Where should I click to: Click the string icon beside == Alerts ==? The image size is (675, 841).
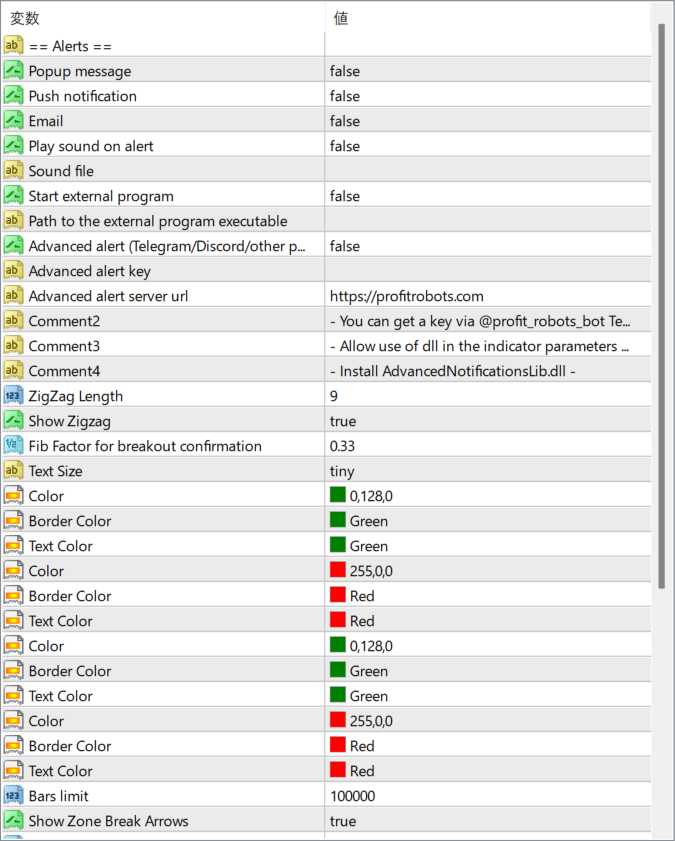pos(13,46)
